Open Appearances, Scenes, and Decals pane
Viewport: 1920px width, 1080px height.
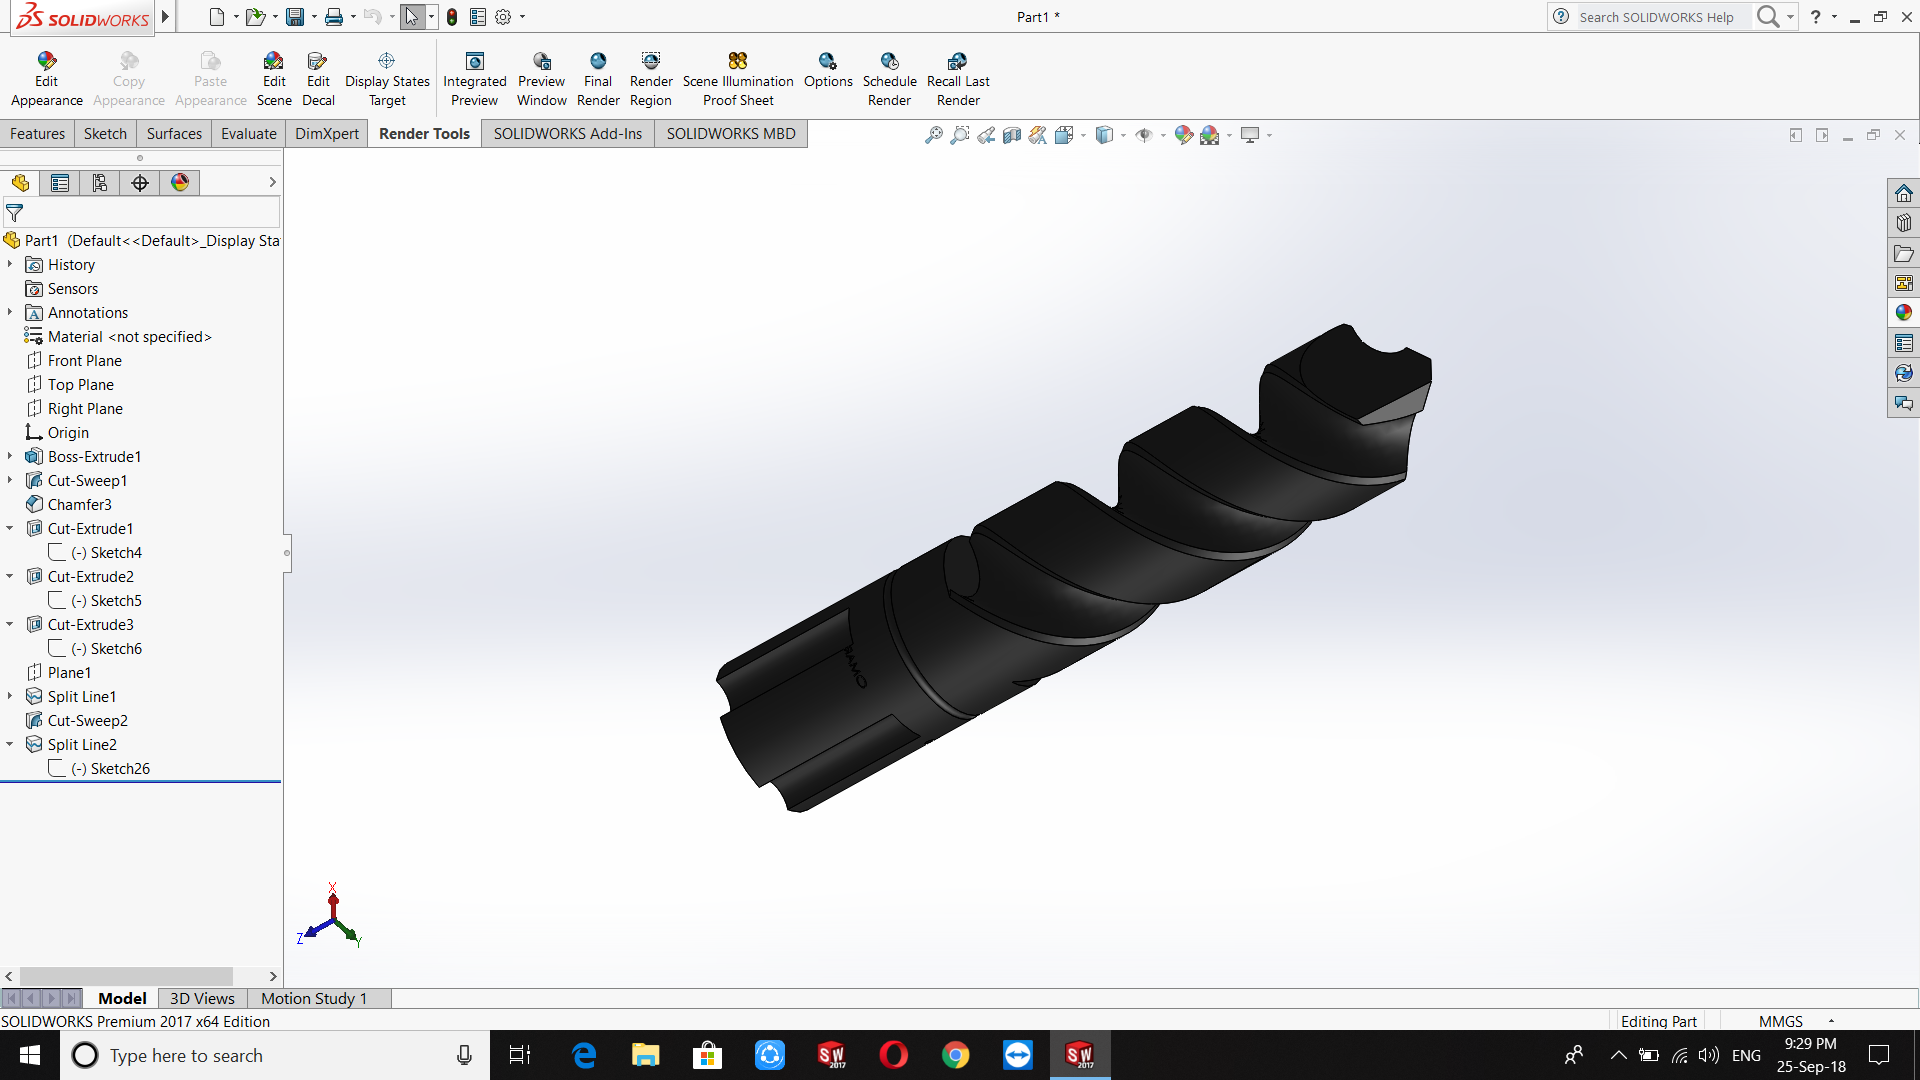pyautogui.click(x=1903, y=313)
